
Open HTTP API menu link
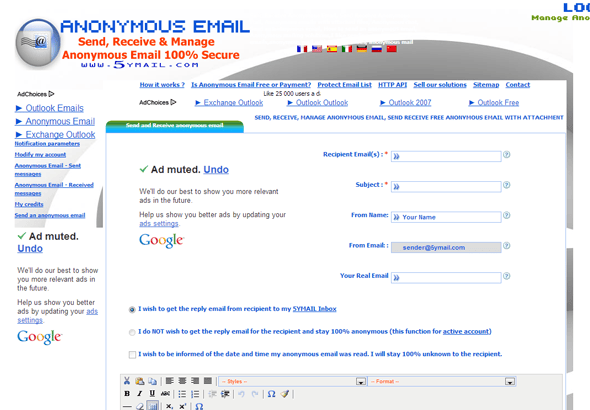click(392, 85)
